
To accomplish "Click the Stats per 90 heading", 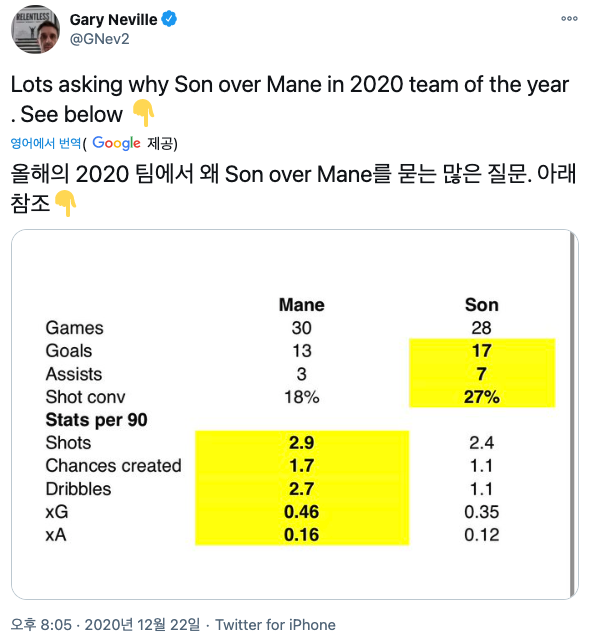I will coord(96,420).
